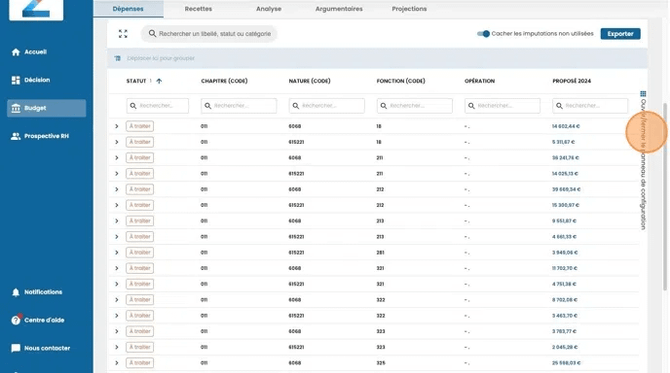Sort by Opération column header
Viewport: 670px width, 373px height.
[479, 81]
